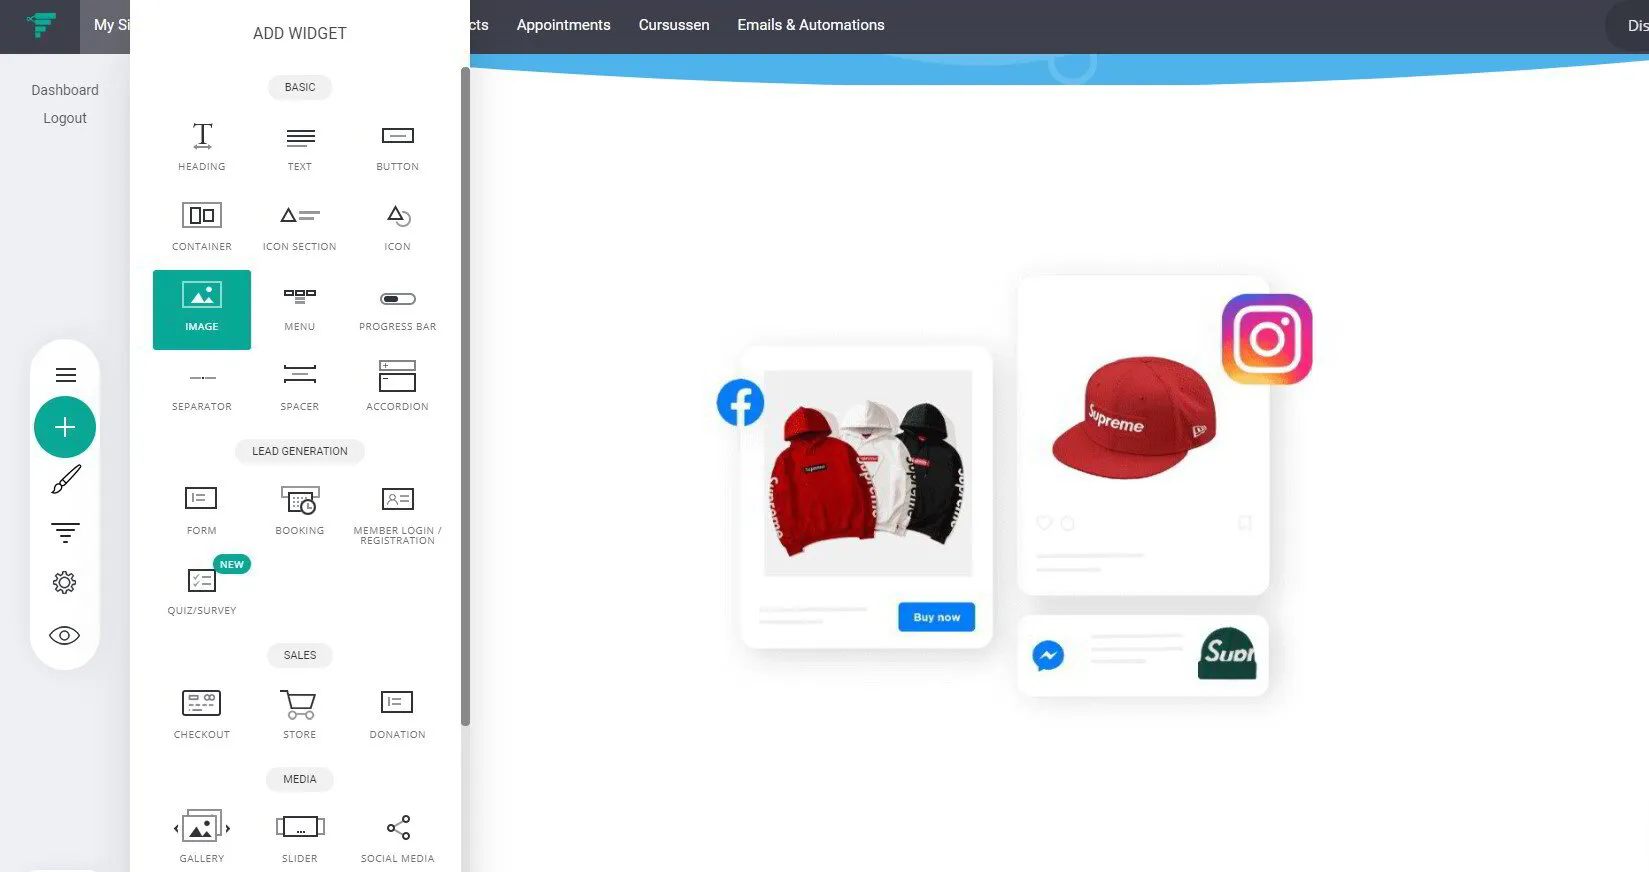1649x872 pixels.
Task: Click the Instagram logo in the image
Action: 1267,339
